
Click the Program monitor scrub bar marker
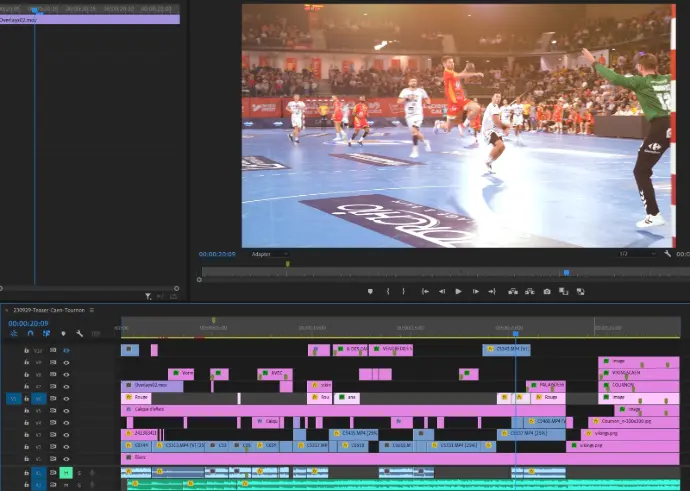click(x=288, y=264)
